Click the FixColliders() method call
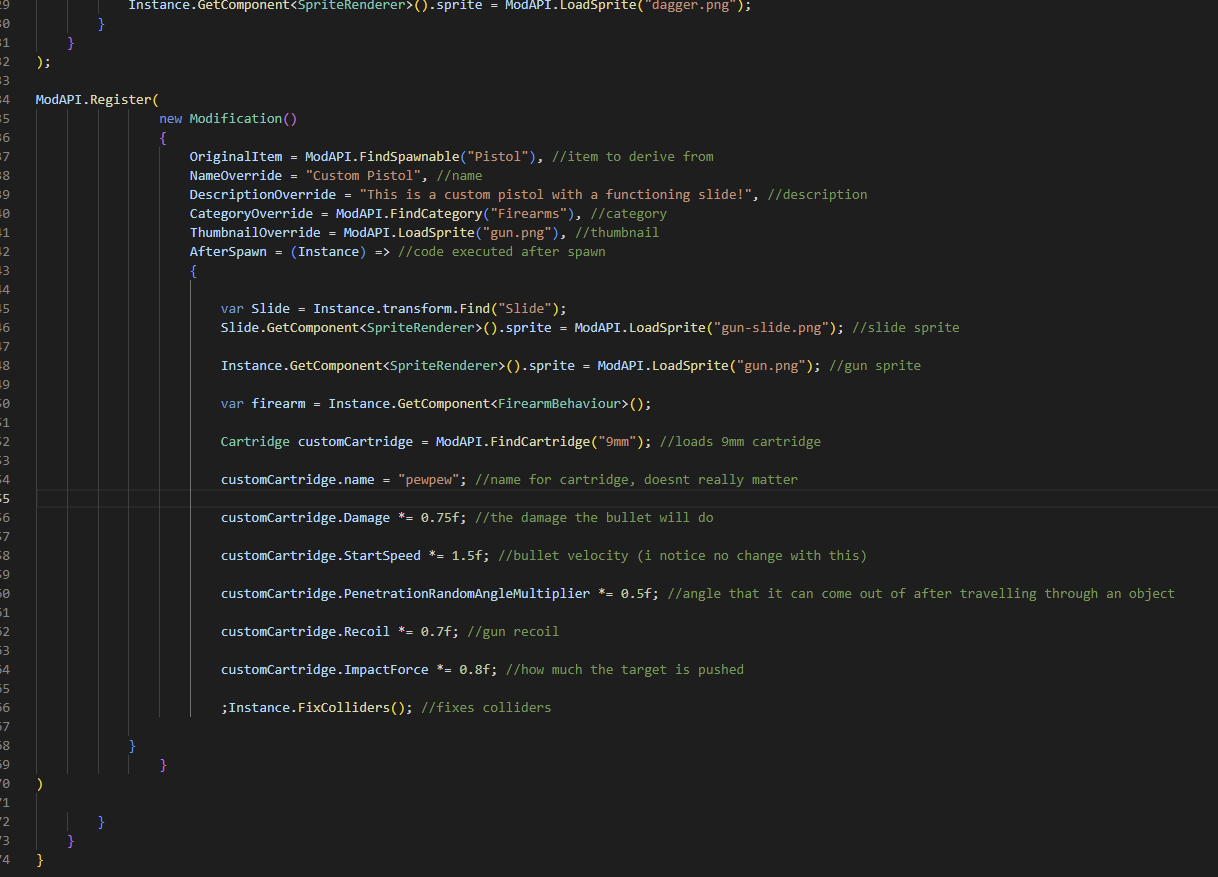The width and height of the screenshot is (1218, 877). [x=351, y=707]
